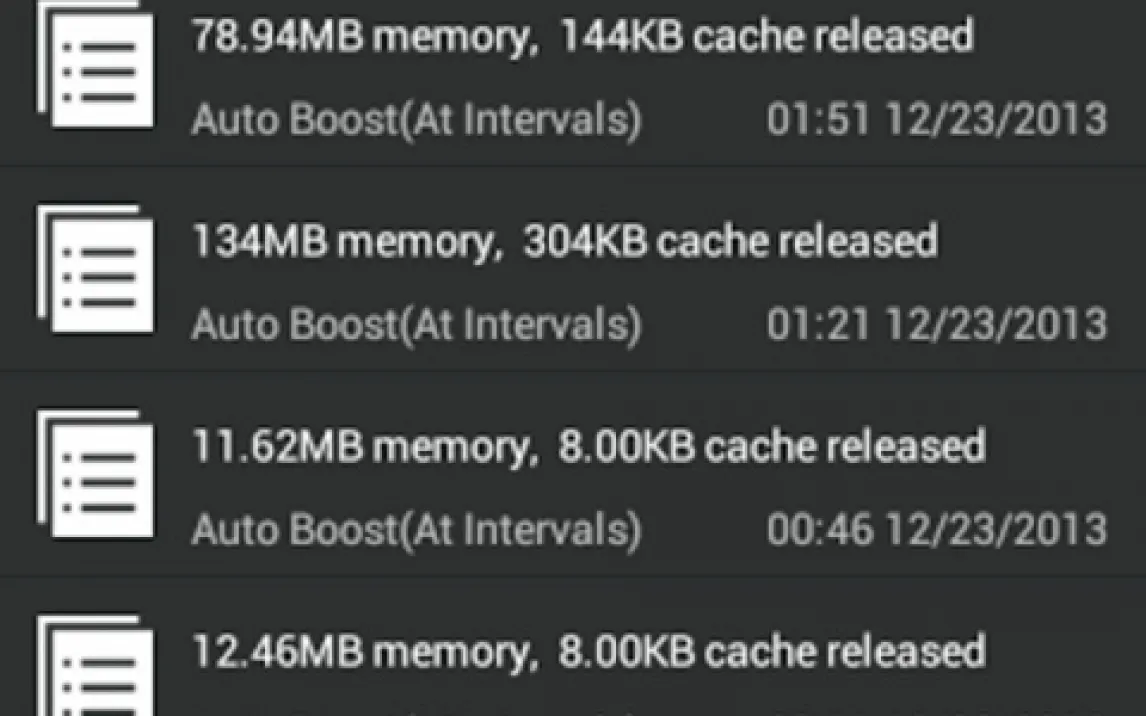Viewport: 1146px width, 716px height.
Task: Select "8.00KB cache released" in the 12.46MB entry
Action: [772, 652]
